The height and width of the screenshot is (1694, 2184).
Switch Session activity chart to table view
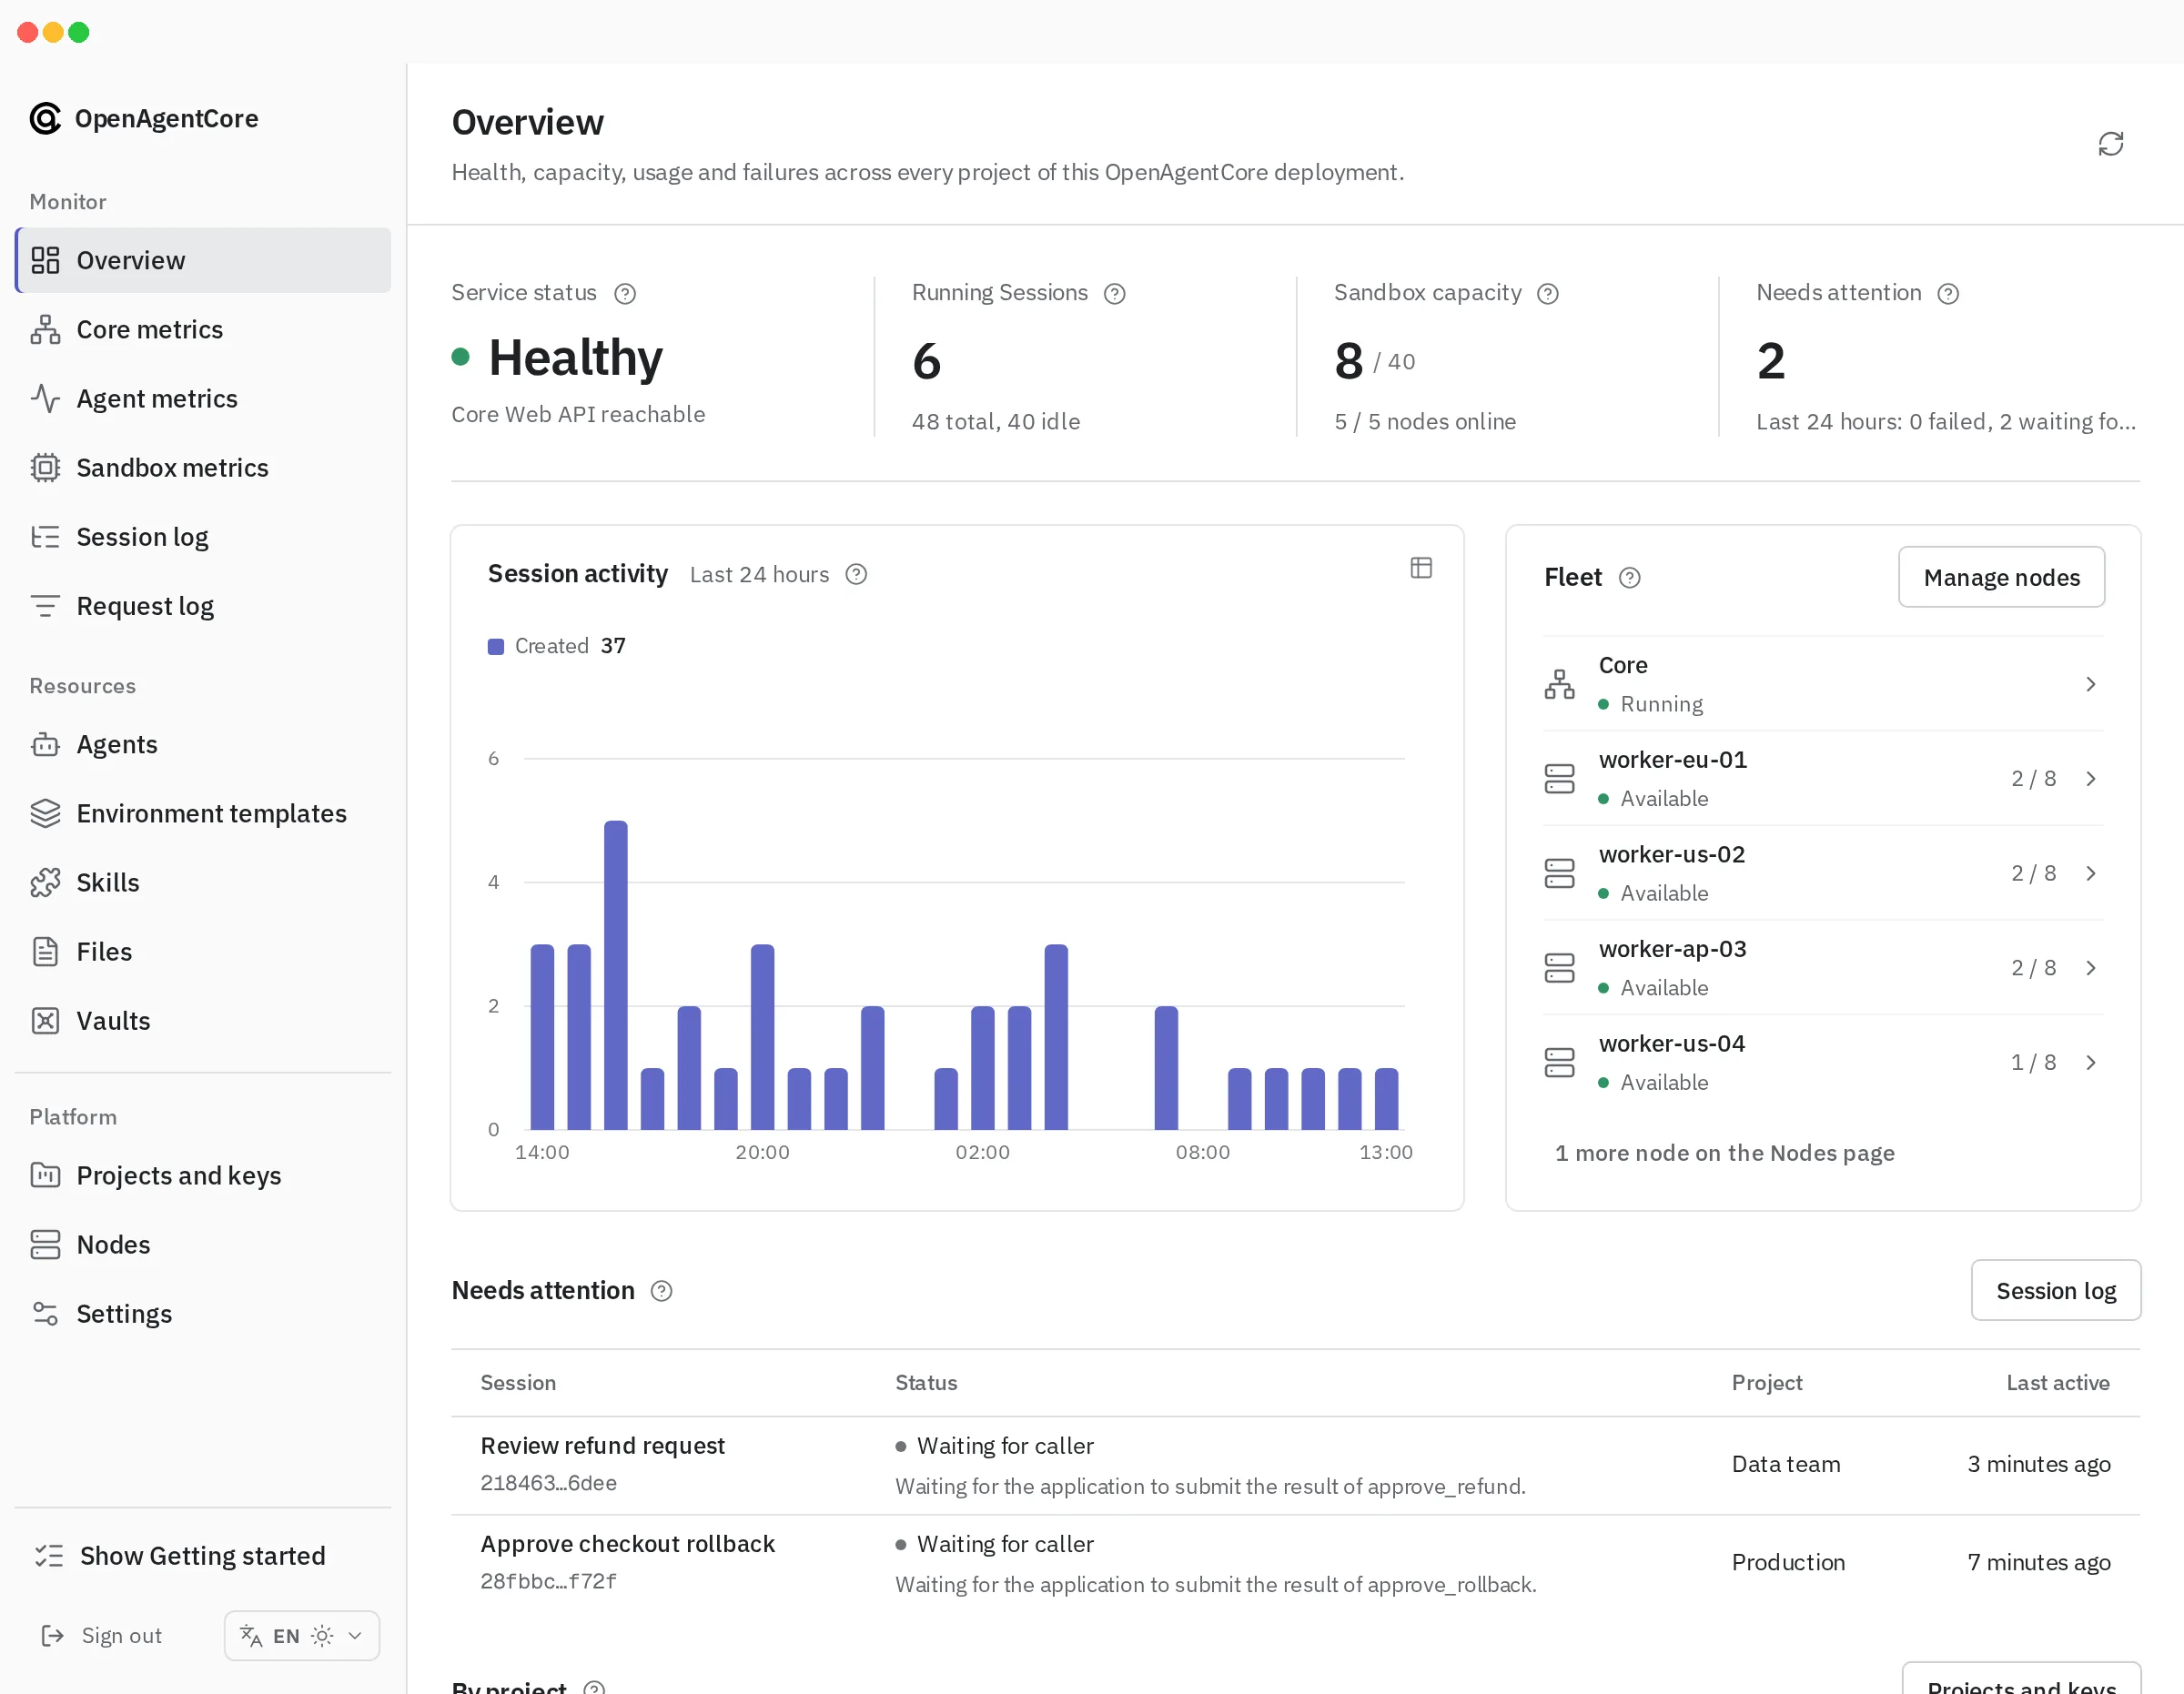tap(1421, 567)
